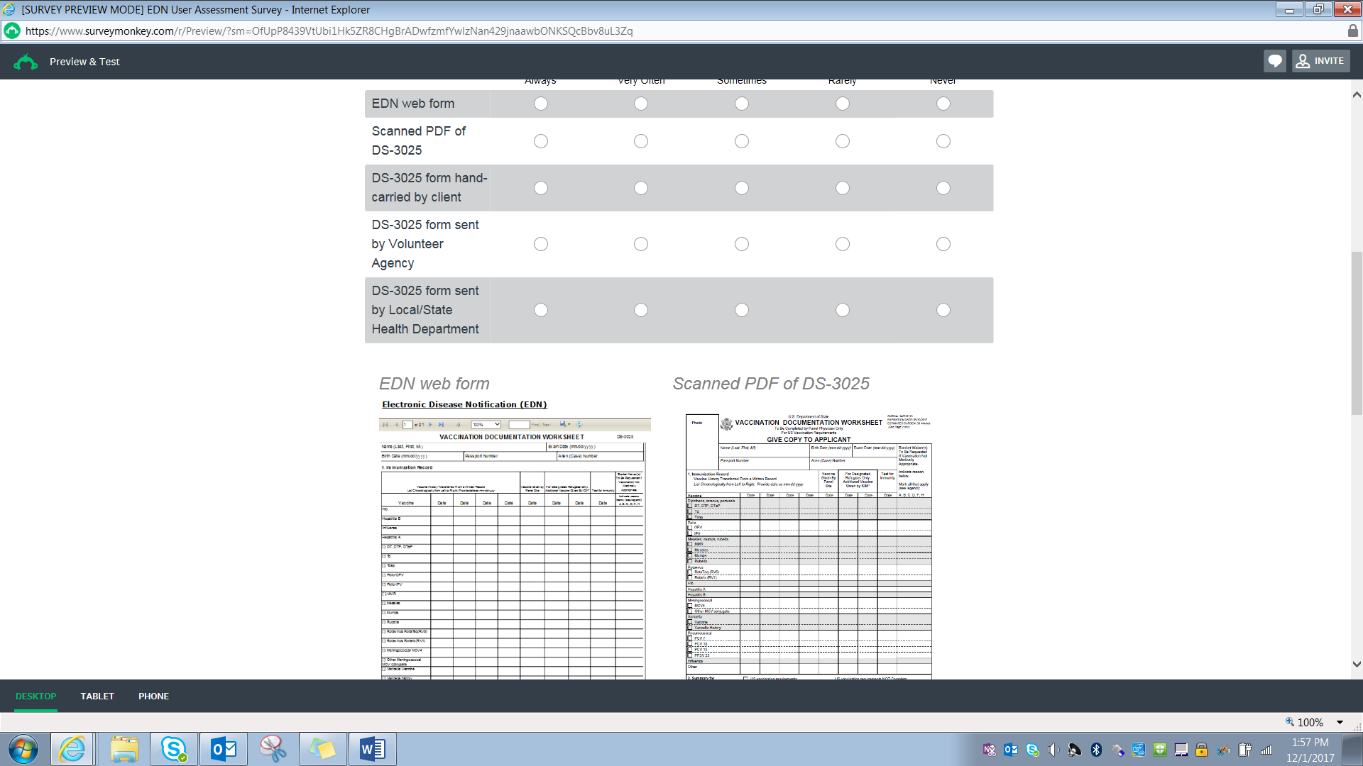Click the small Outlook icon in the system tray

[x=1011, y=749]
